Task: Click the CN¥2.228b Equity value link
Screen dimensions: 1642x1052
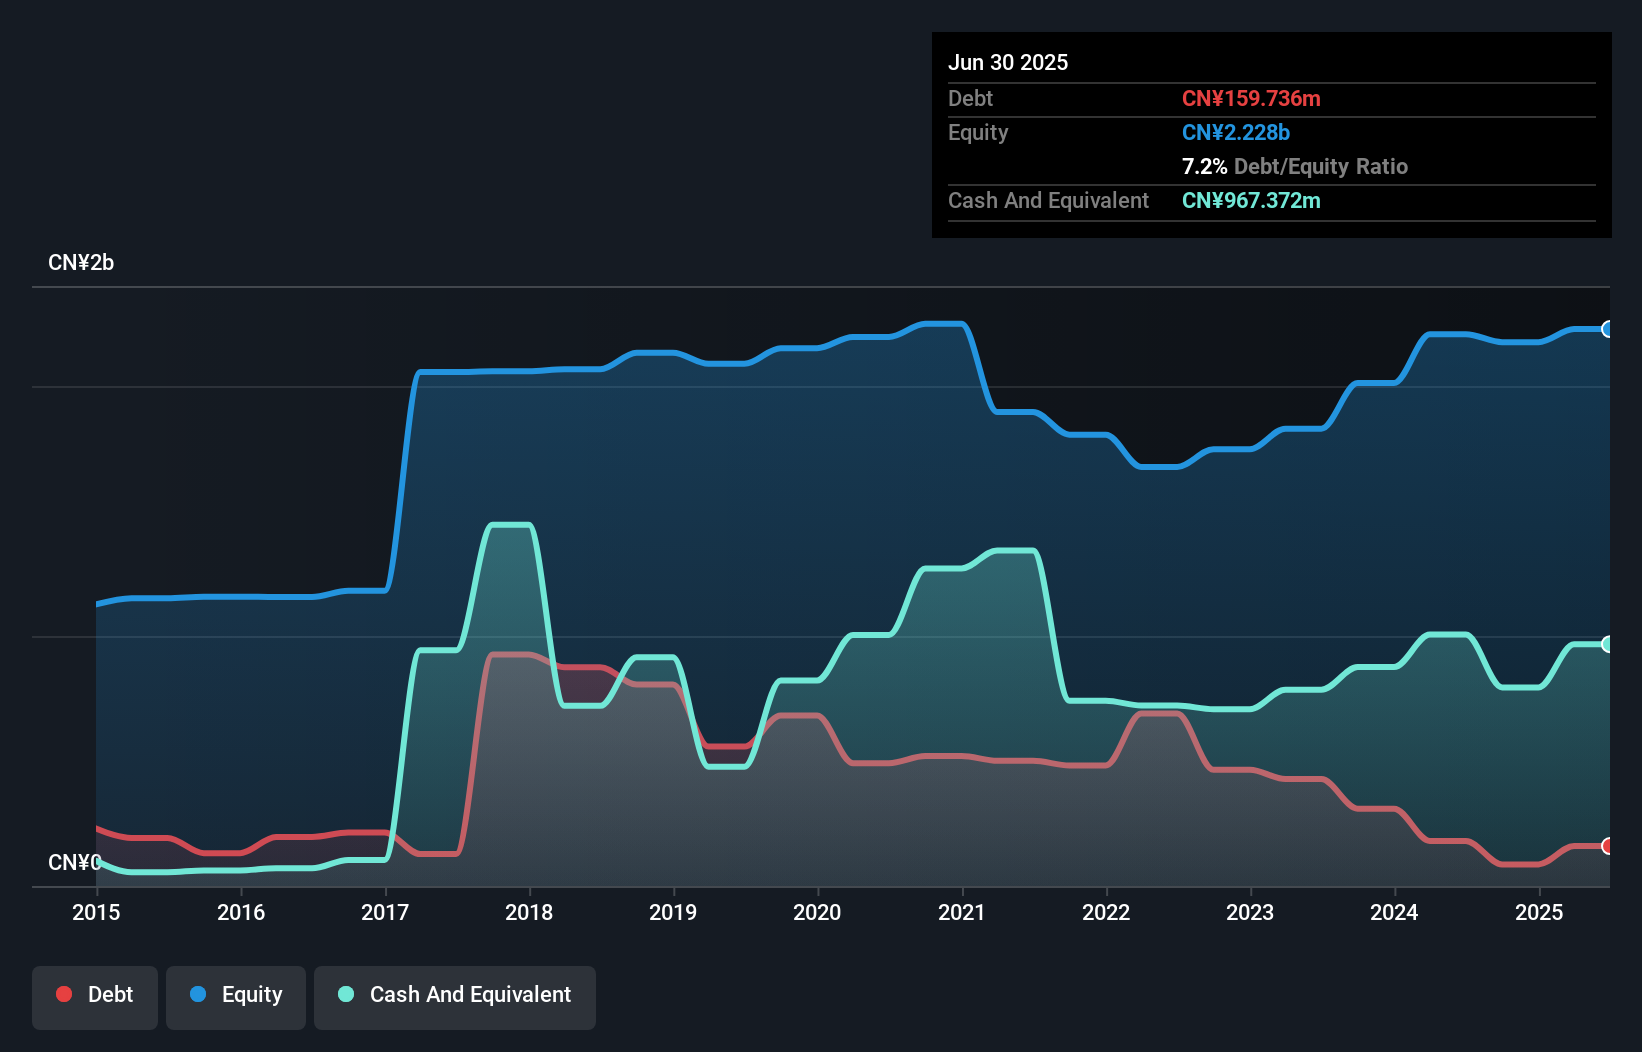Action: point(1236,132)
